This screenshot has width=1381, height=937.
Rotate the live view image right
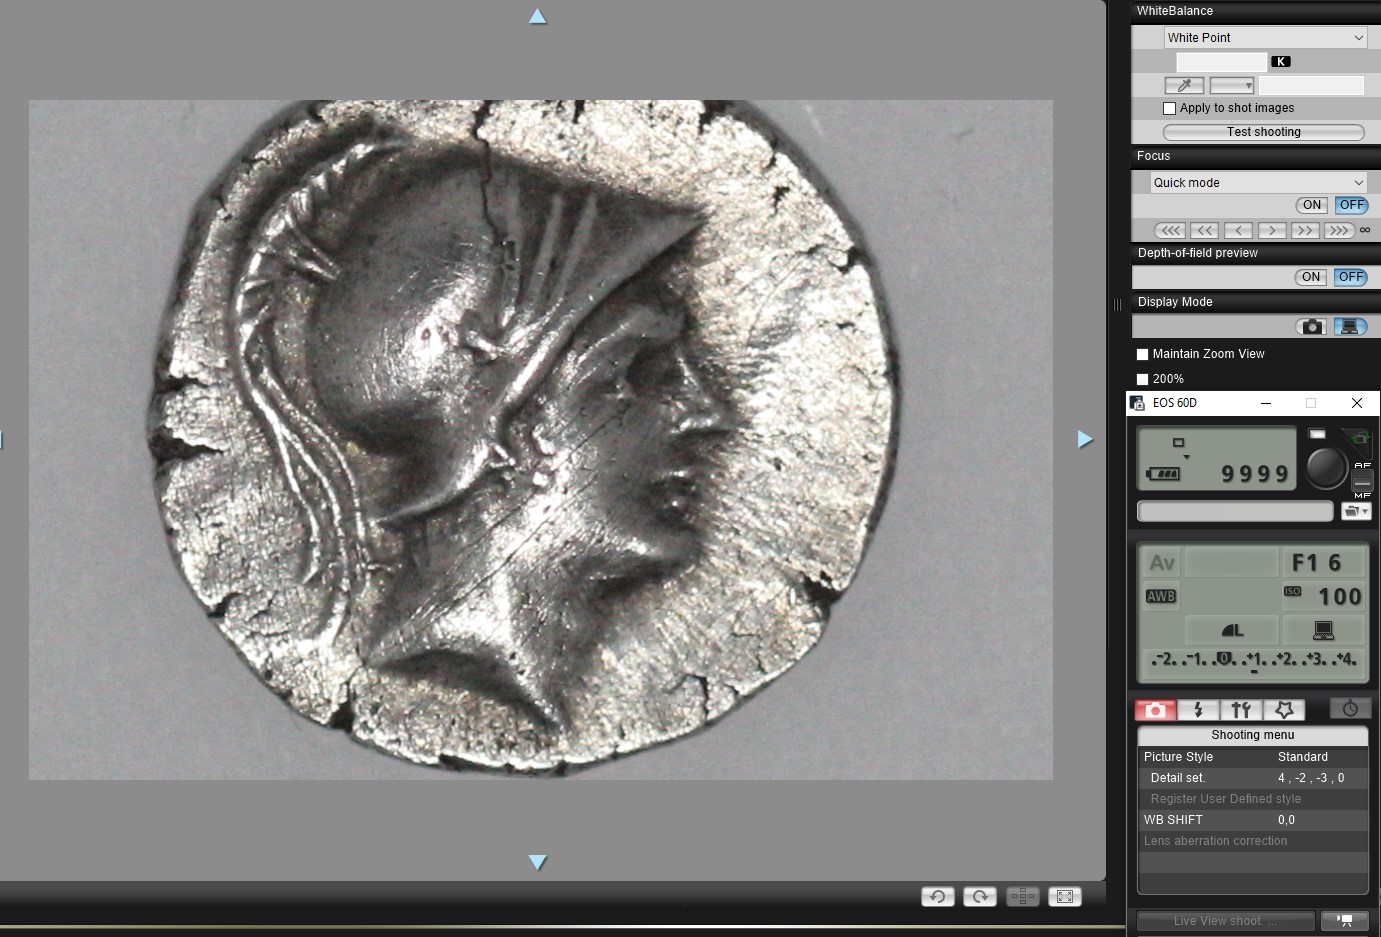[980, 897]
